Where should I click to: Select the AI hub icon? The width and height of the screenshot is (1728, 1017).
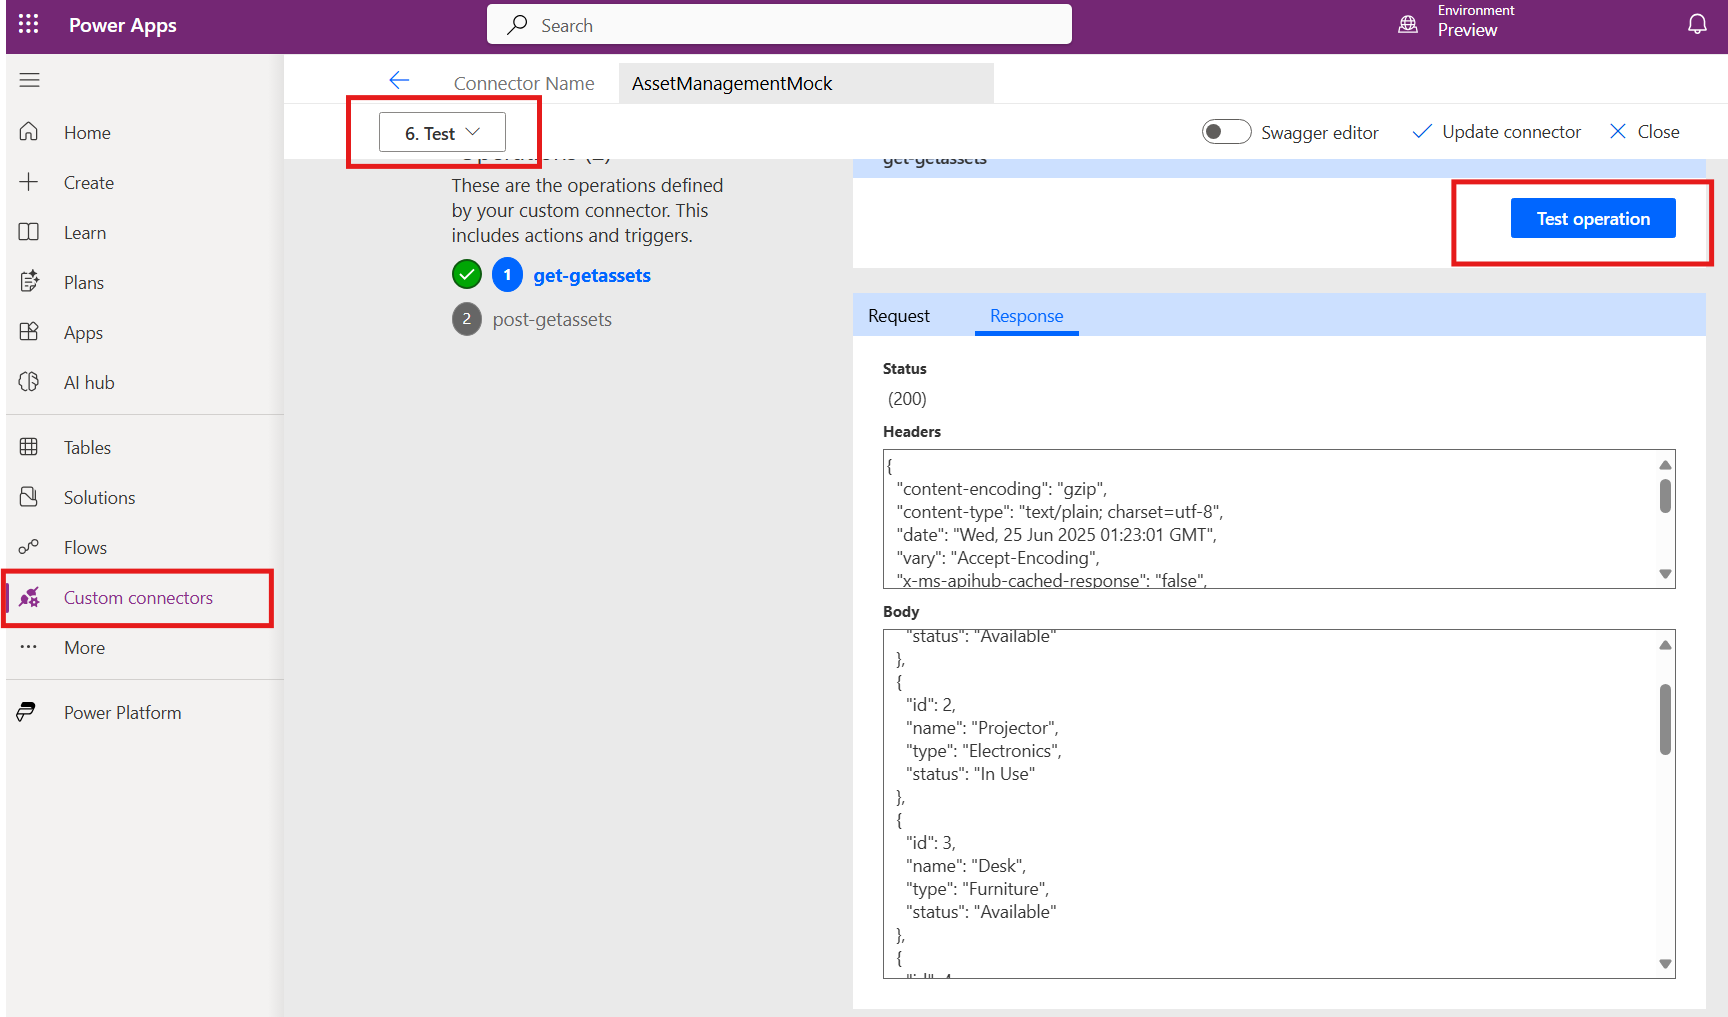28,382
